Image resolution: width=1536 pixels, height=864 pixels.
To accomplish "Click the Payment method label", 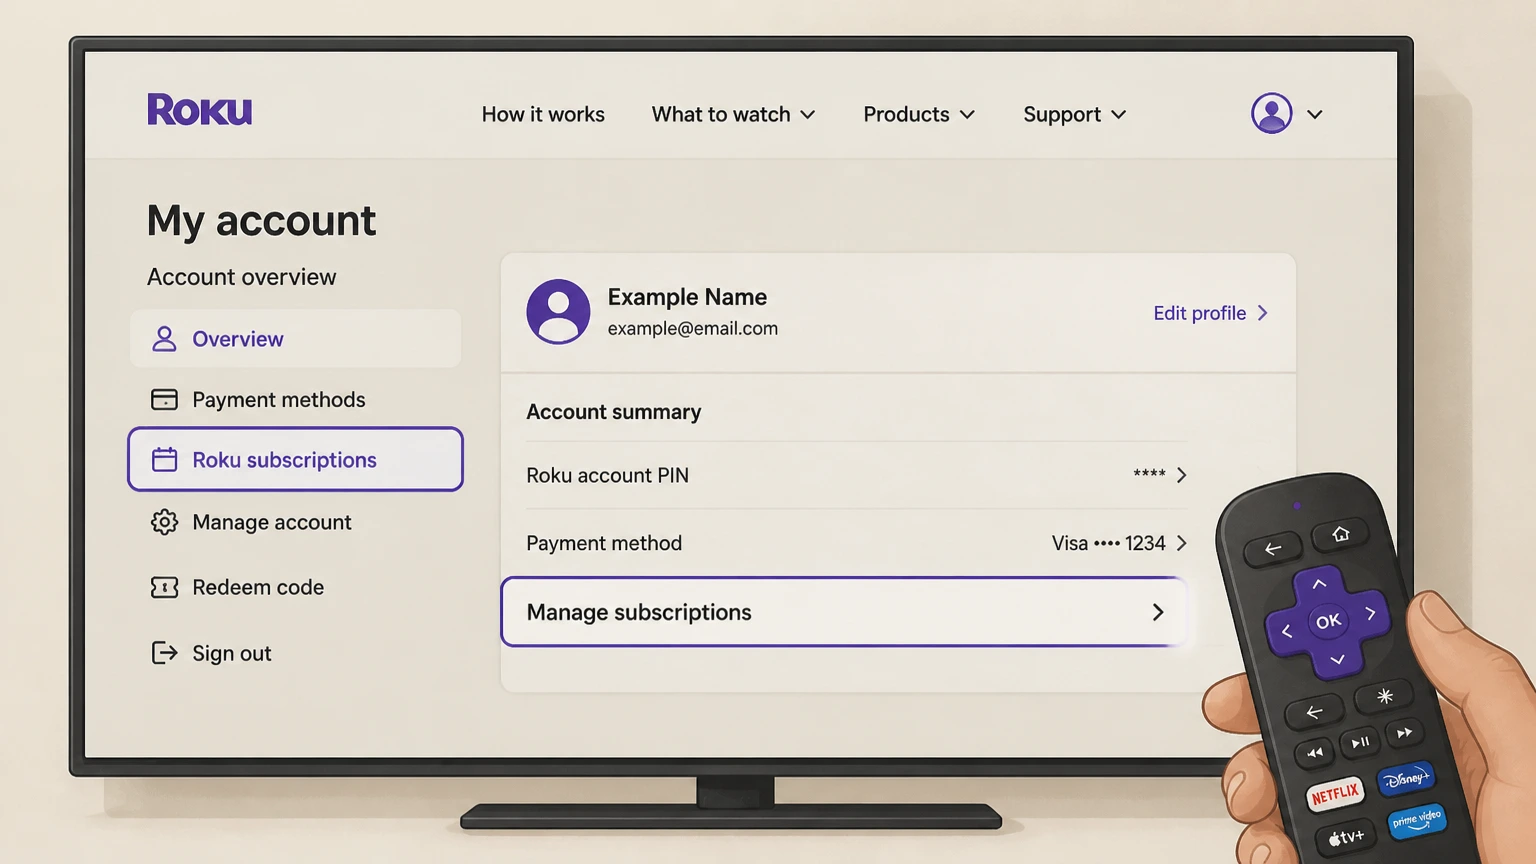I will click(x=604, y=543).
